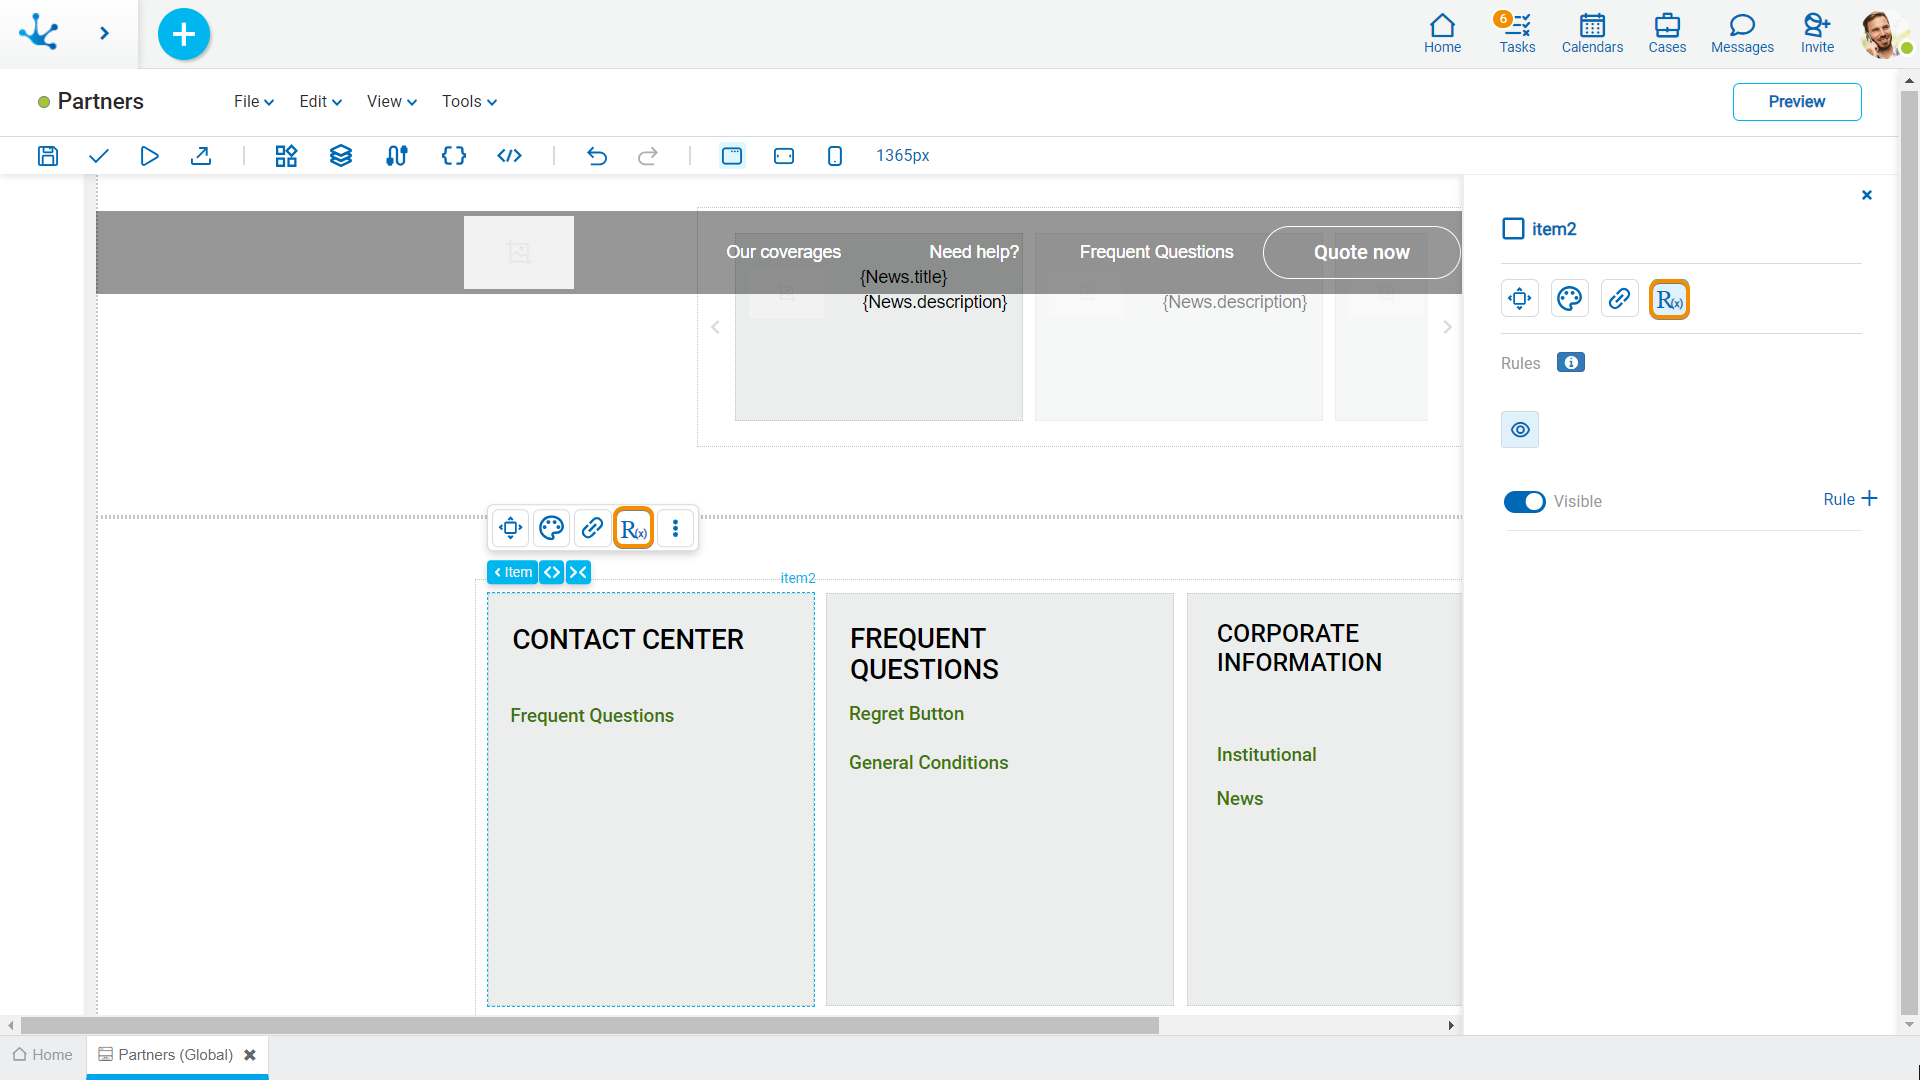Open the View dropdown menu
The width and height of the screenshot is (1920, 1080).
tap(388, 100)
